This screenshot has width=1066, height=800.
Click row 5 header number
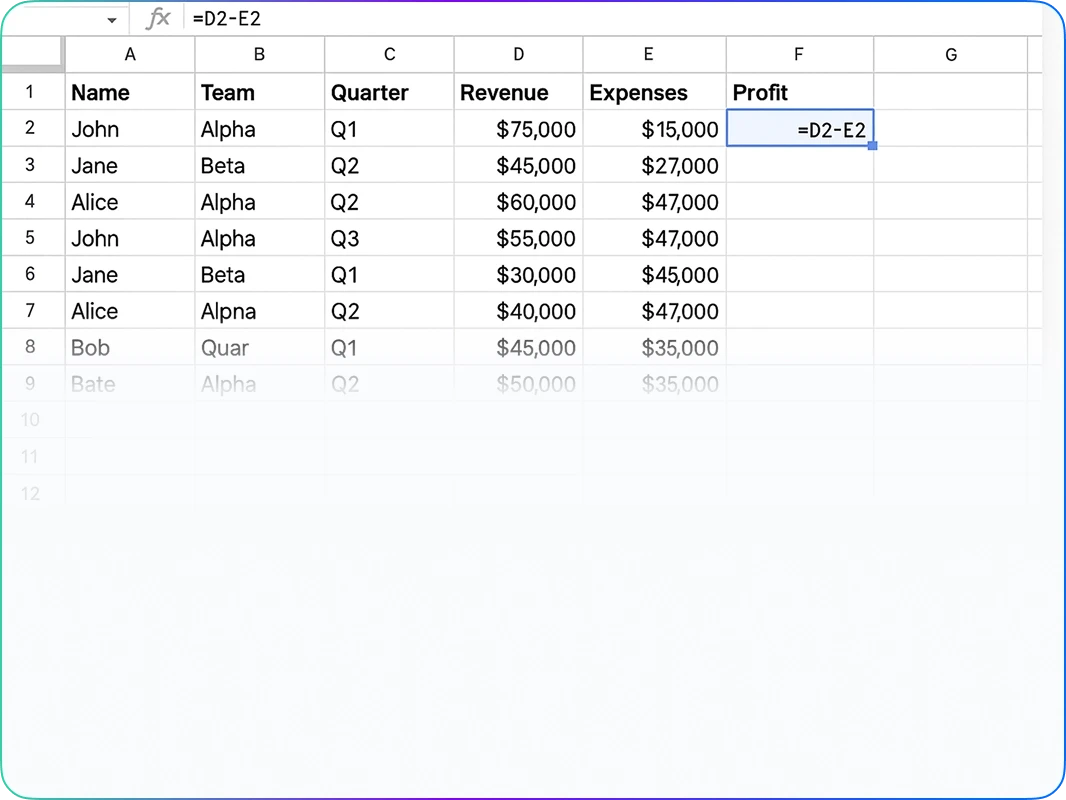[x=31, y=238]
